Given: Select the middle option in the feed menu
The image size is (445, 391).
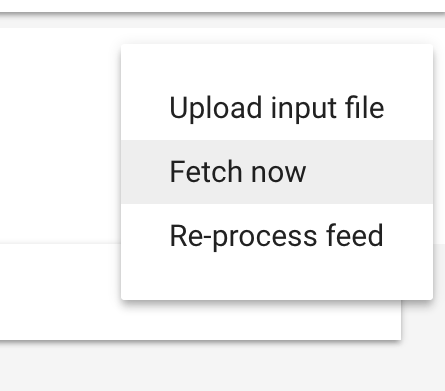Looking at the screenshot, I should [277, 172].
